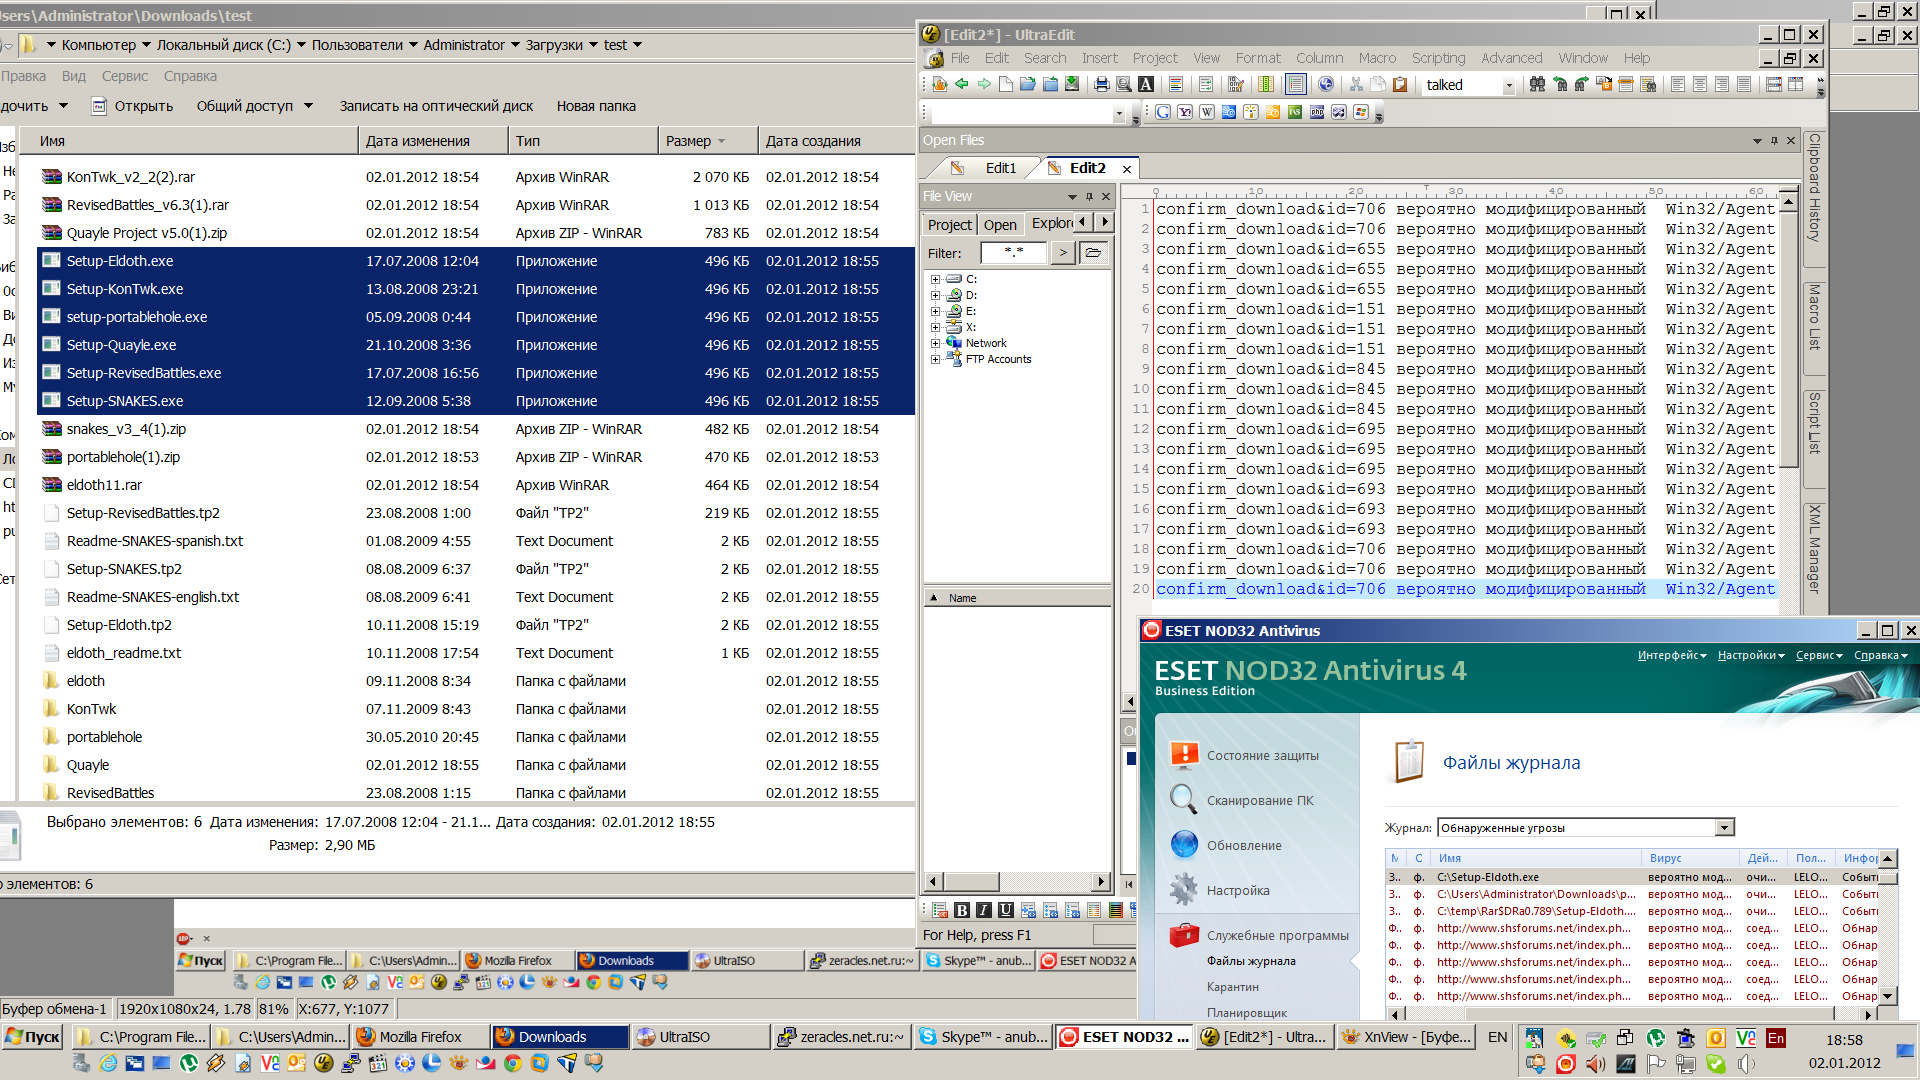Viewport: 1920px width, 1080px height.
Task: Click horizontal scrollbar in File View lower pane
Action: [1016, 881]
